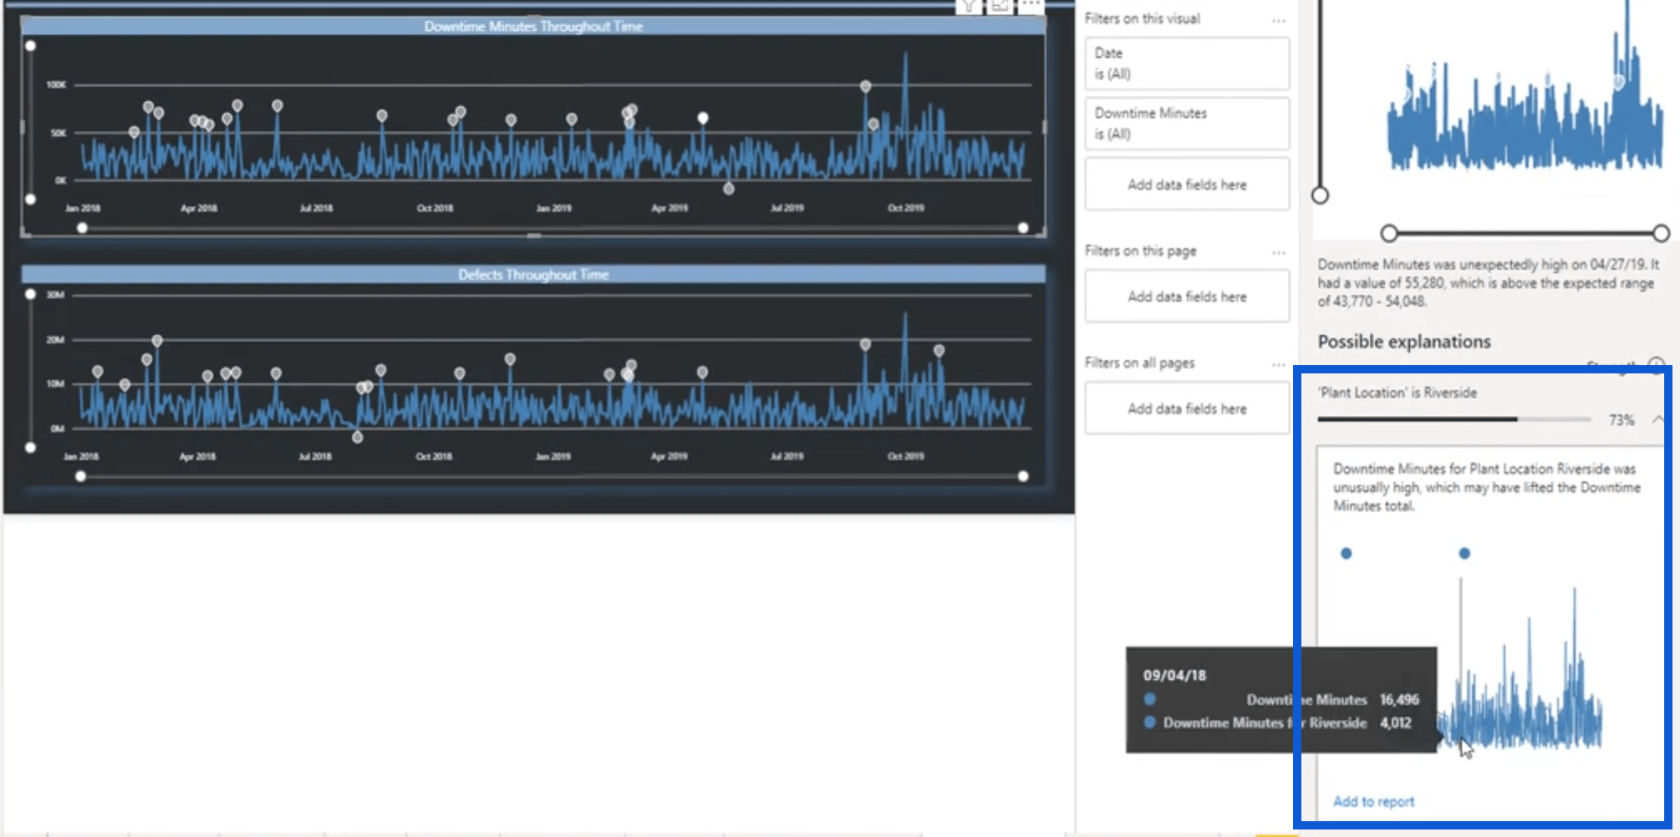Click the lower handle of Defects chart's vertical zoom slider
This screenshot has height=837, width=1680.
31,447
